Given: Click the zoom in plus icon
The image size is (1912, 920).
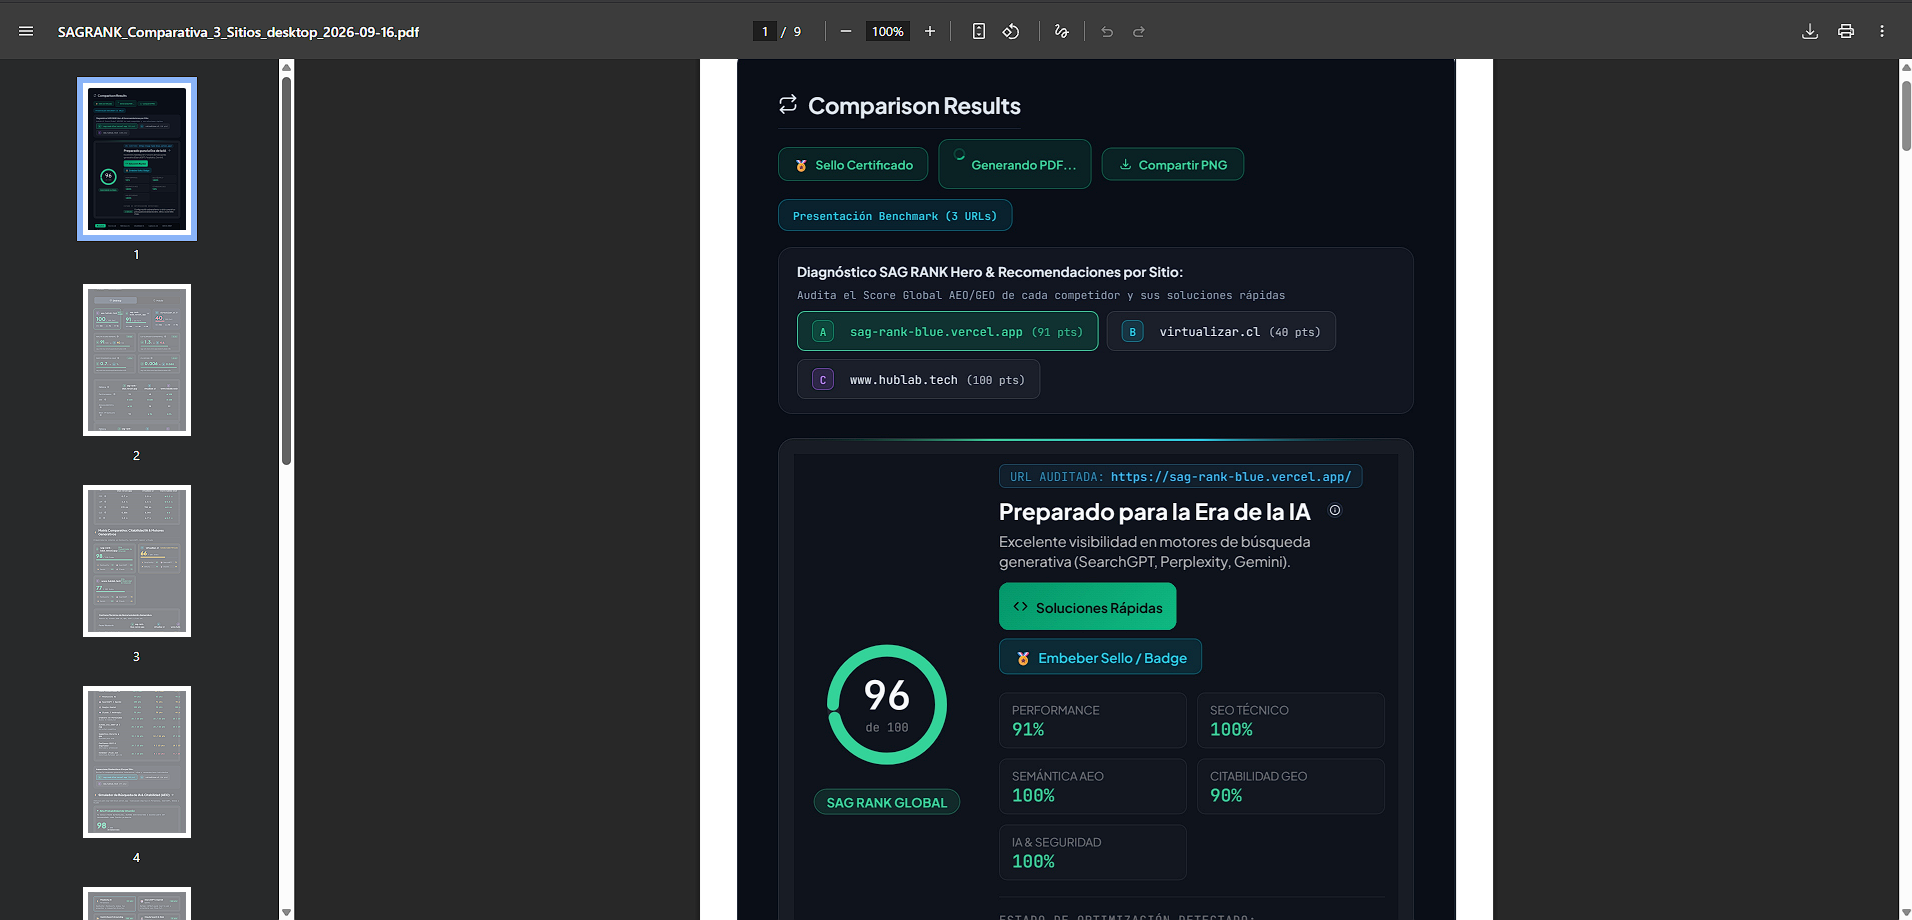Looking at the screenshot, I should (930, 32).
